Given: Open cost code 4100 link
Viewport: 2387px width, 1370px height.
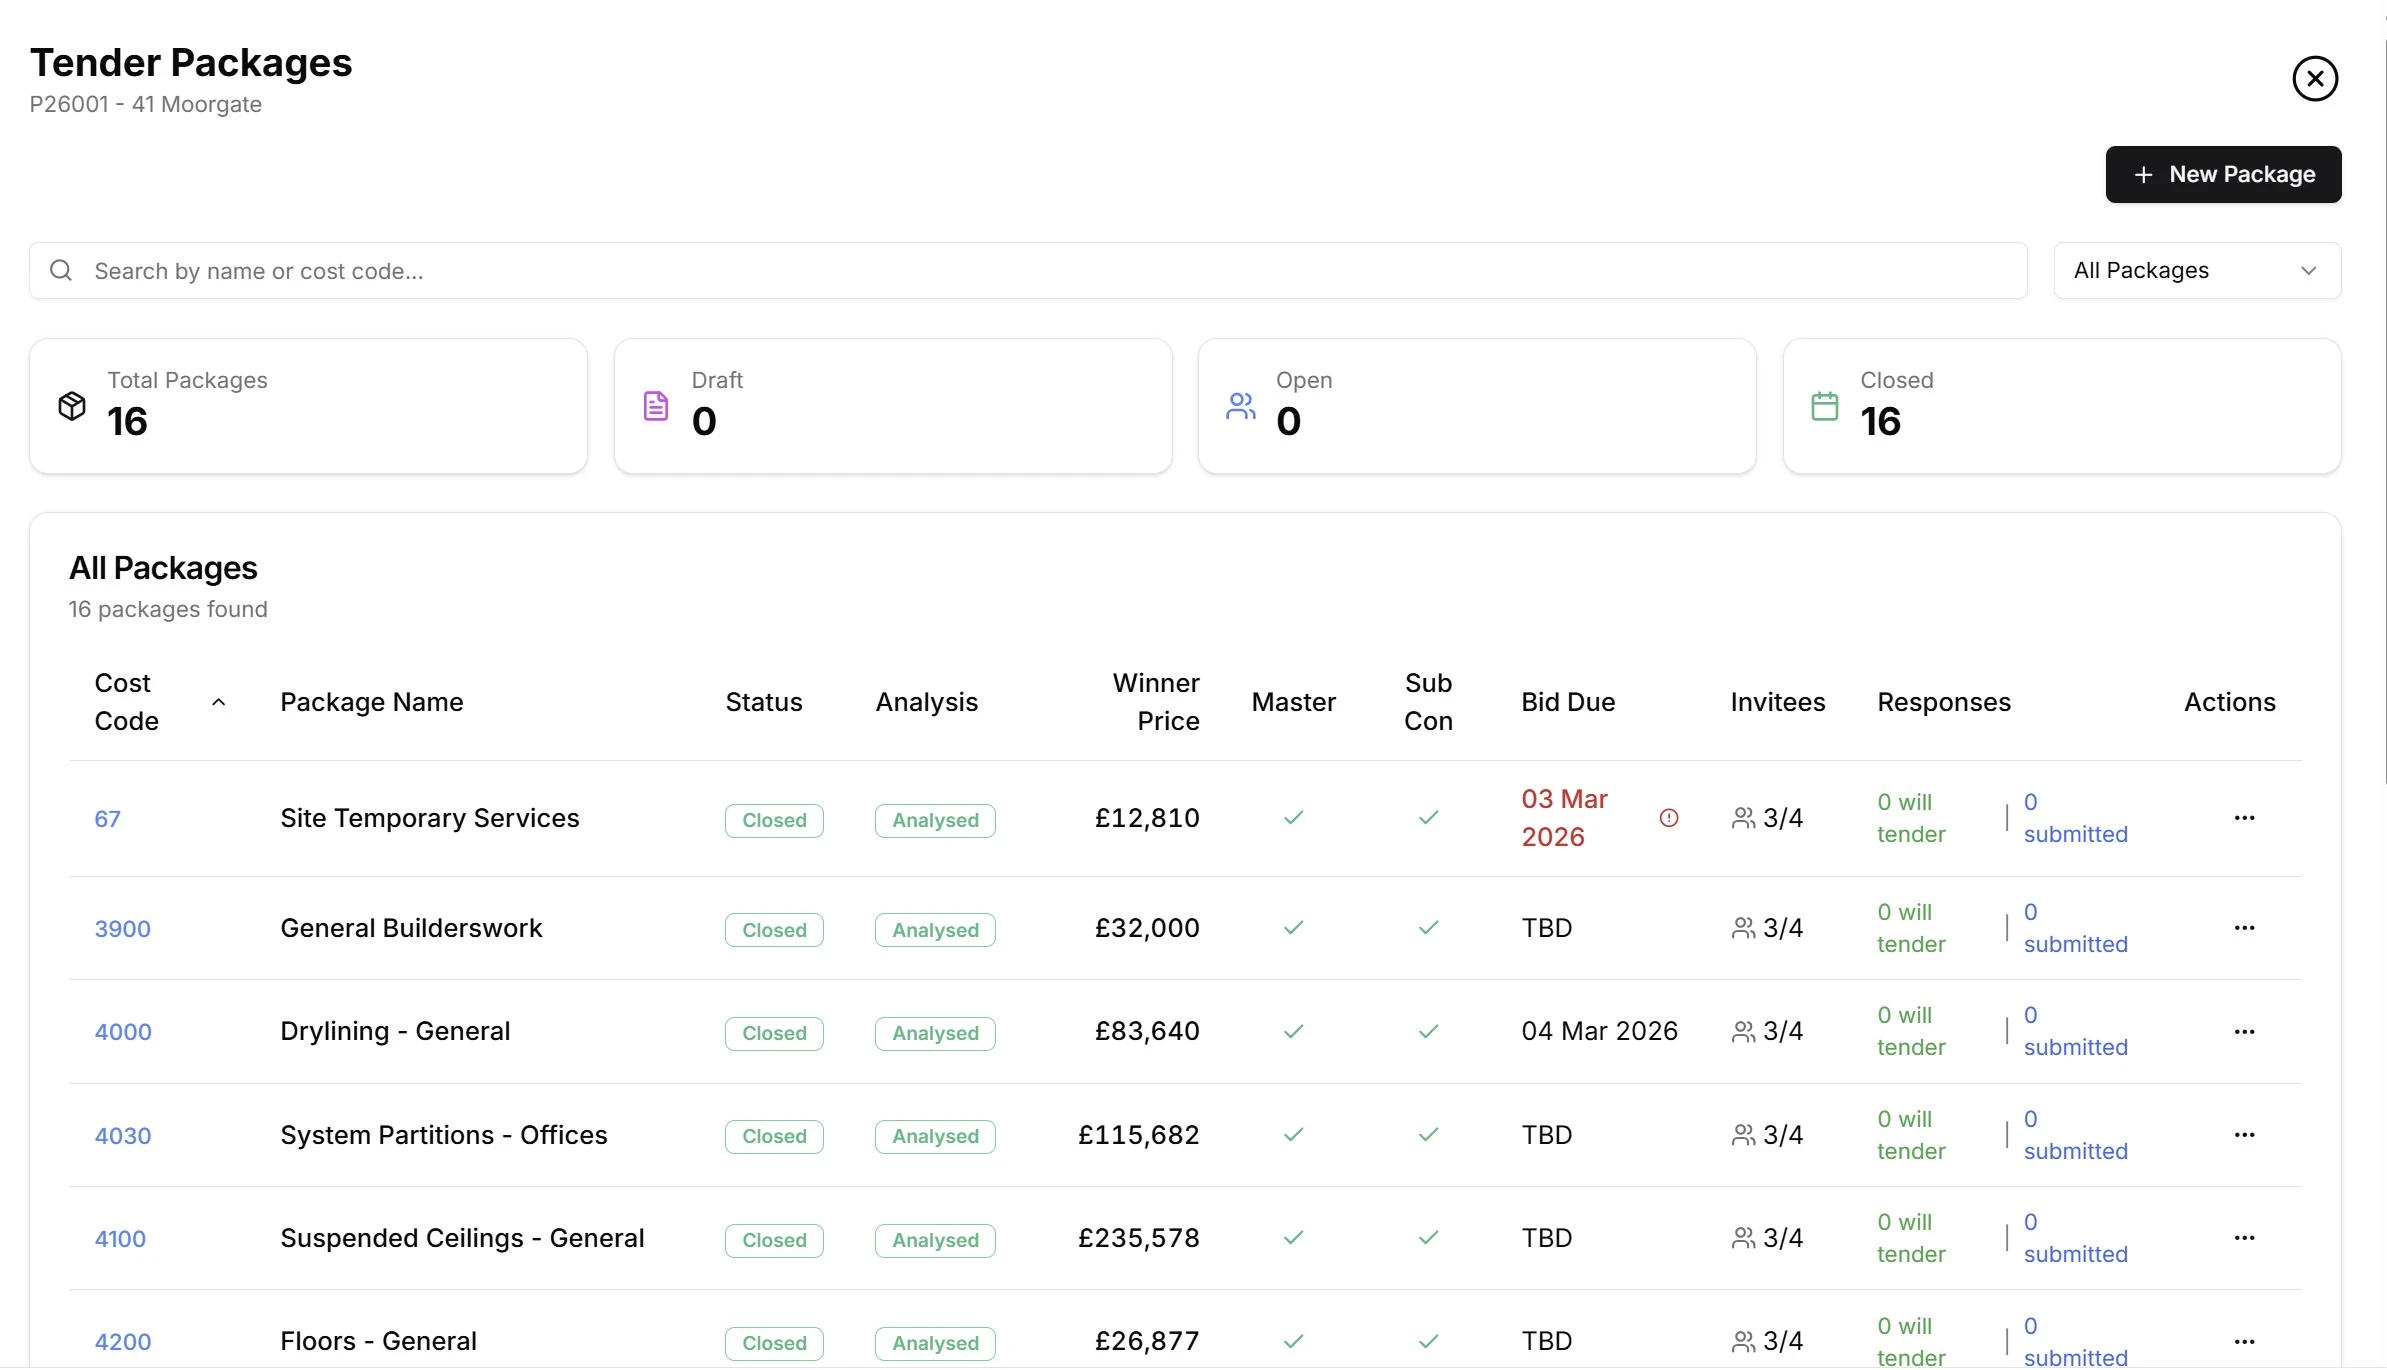Looking at the screenshot, I should point(120,1238).
